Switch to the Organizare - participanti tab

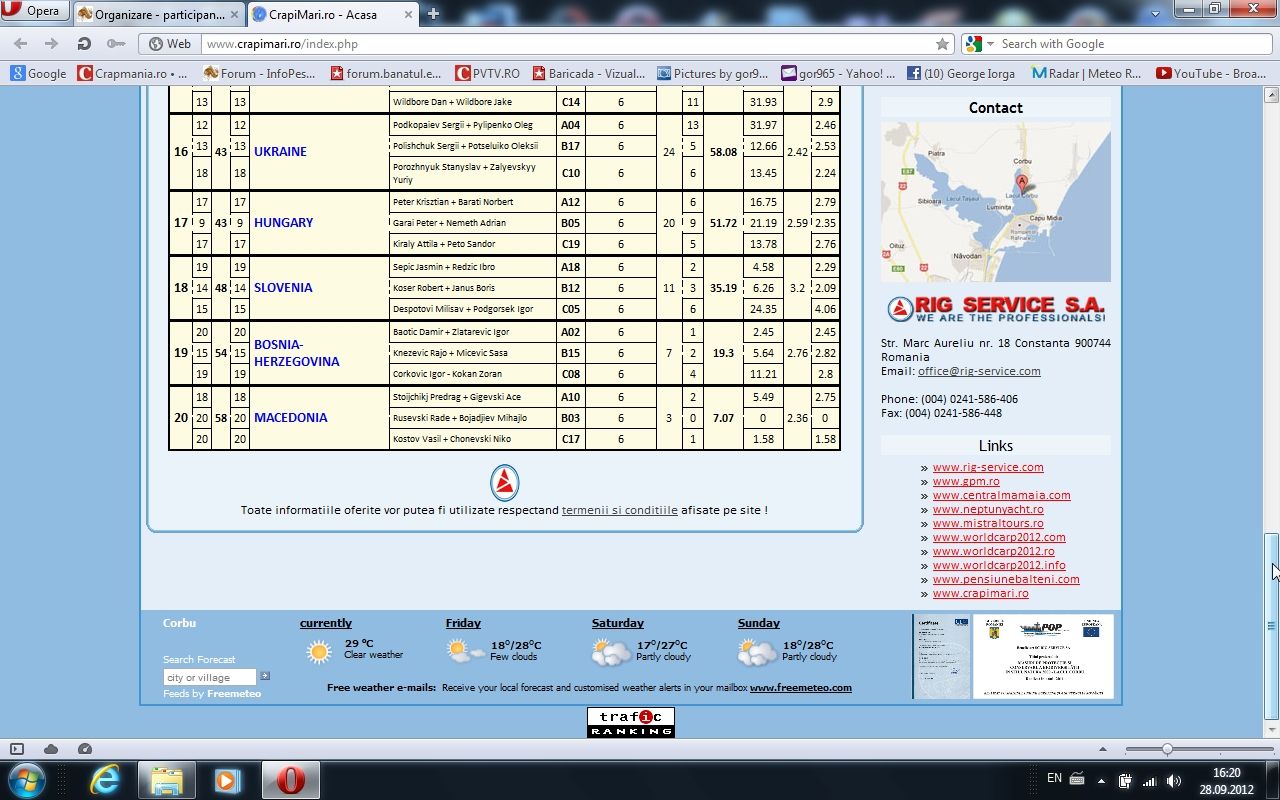(x=158, y=14)
